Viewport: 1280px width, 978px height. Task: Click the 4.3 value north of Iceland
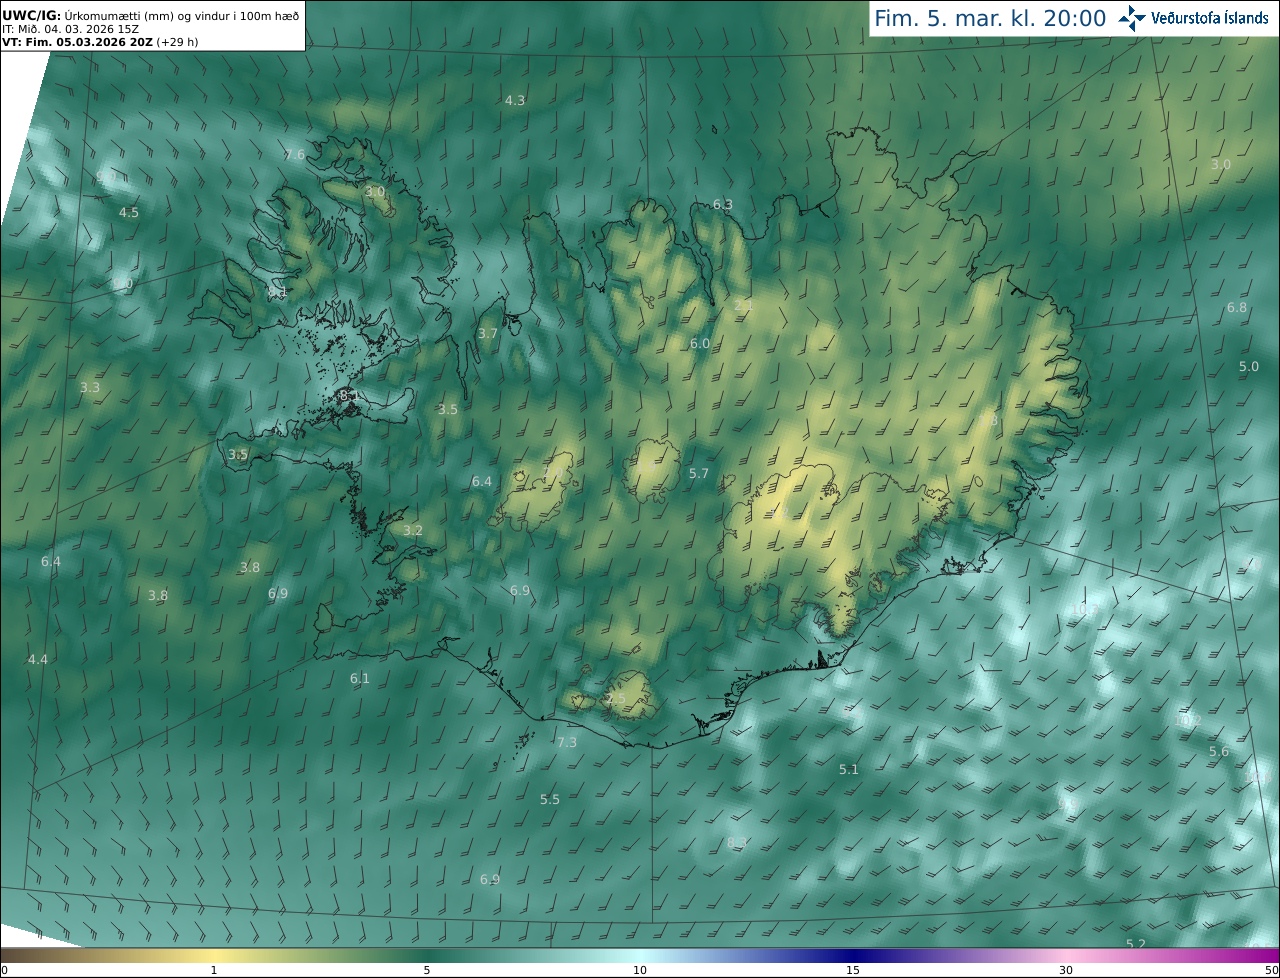(x=515, y=100)
